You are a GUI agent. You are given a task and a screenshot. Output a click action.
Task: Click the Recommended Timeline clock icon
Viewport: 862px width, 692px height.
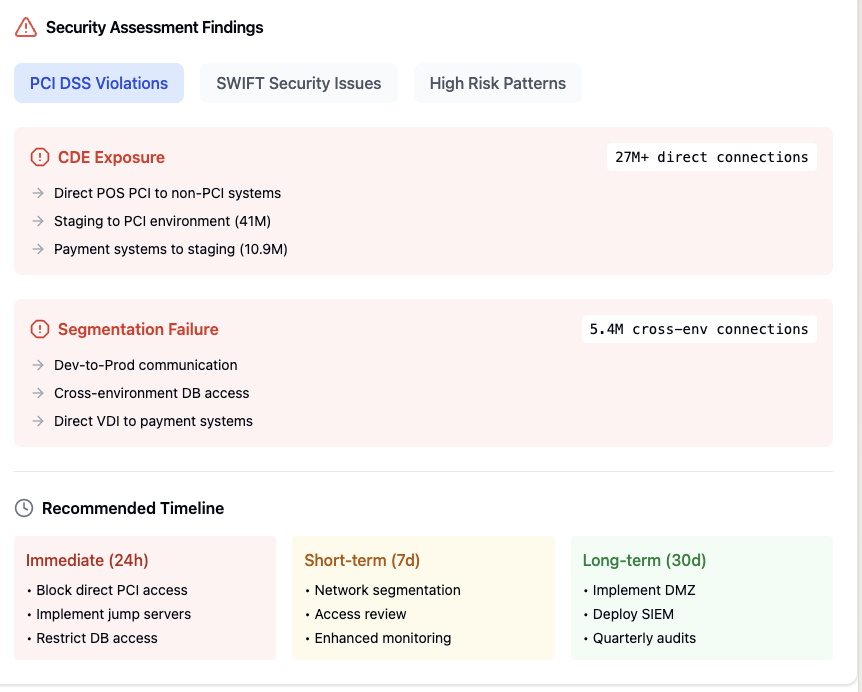coord(24,508)
